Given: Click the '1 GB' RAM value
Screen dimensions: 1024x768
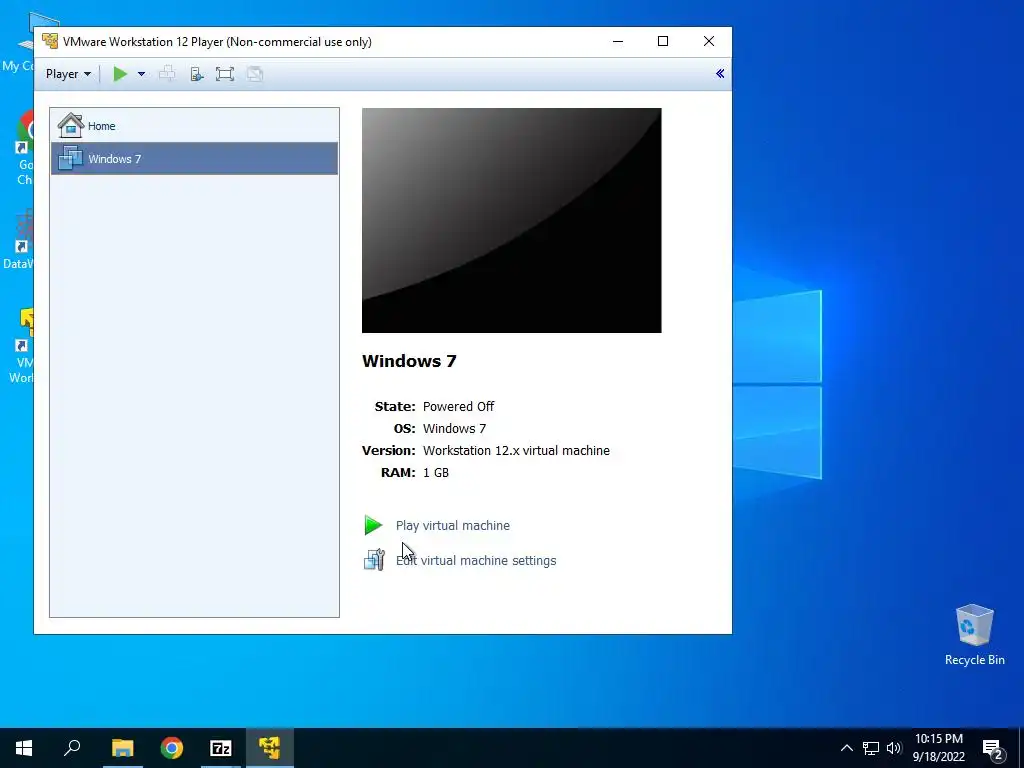Looking at the screenshot, I should coord(436,473).
